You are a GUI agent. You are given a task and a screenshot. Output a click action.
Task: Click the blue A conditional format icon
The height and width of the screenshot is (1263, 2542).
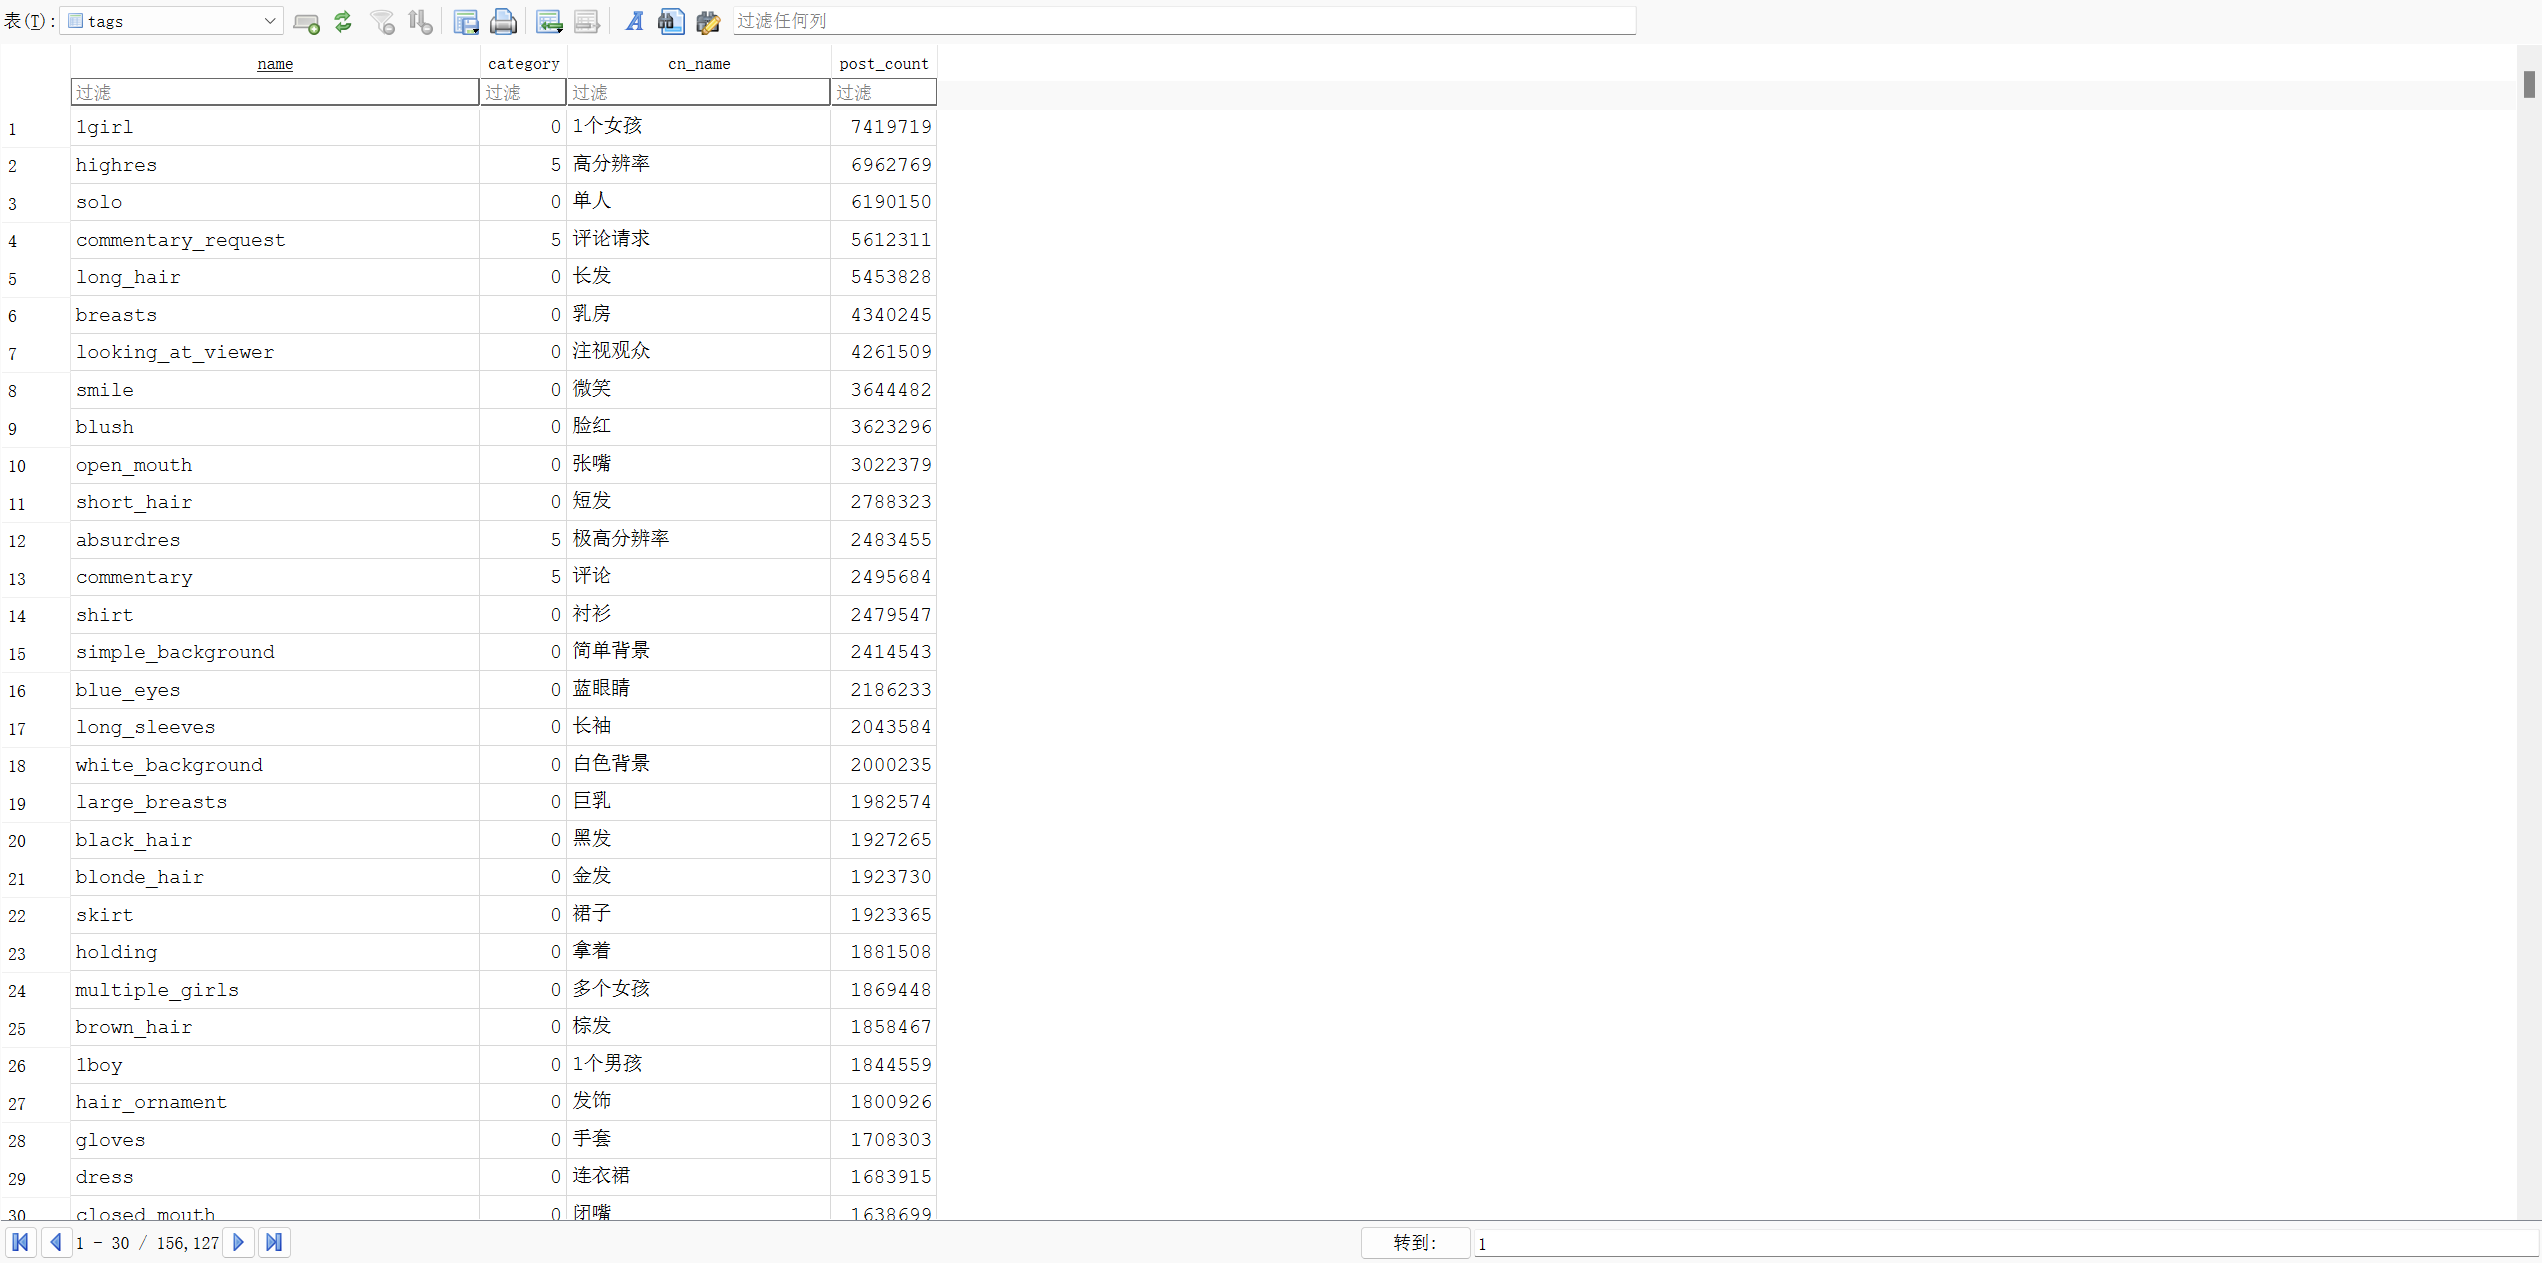click(x=634, y=21)
